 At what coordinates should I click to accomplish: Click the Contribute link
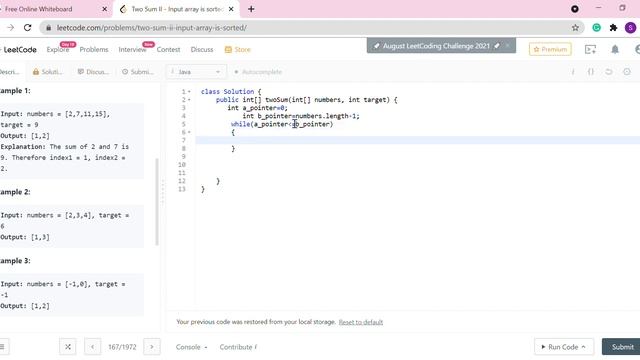point(238,347)
